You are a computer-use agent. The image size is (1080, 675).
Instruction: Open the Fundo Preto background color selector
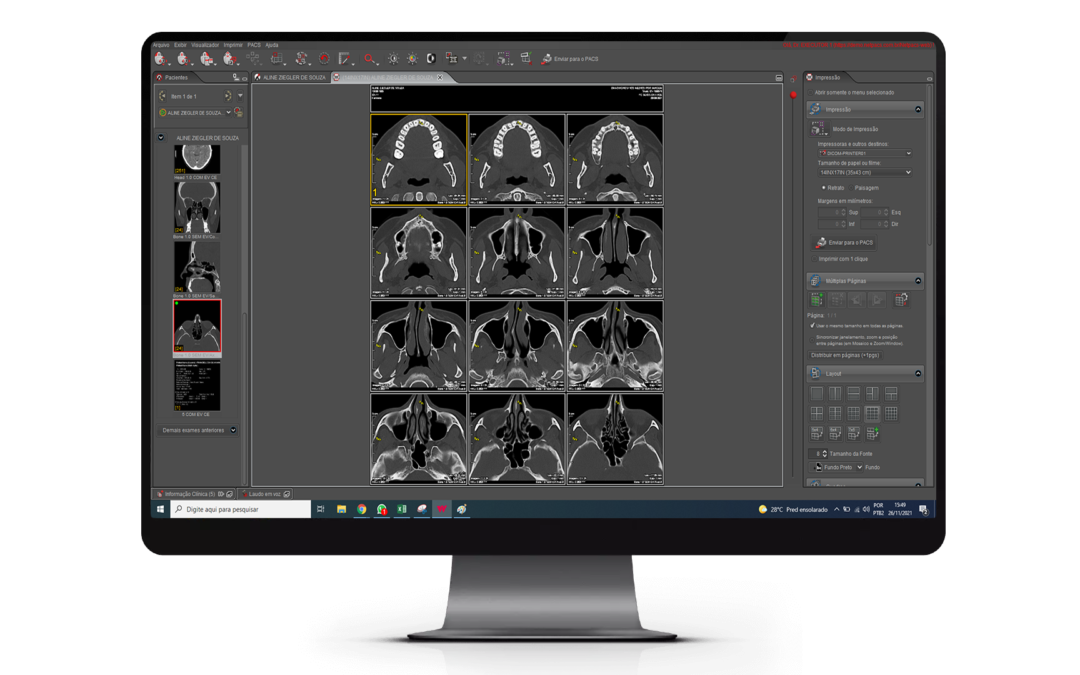click(x=835, y=467)
